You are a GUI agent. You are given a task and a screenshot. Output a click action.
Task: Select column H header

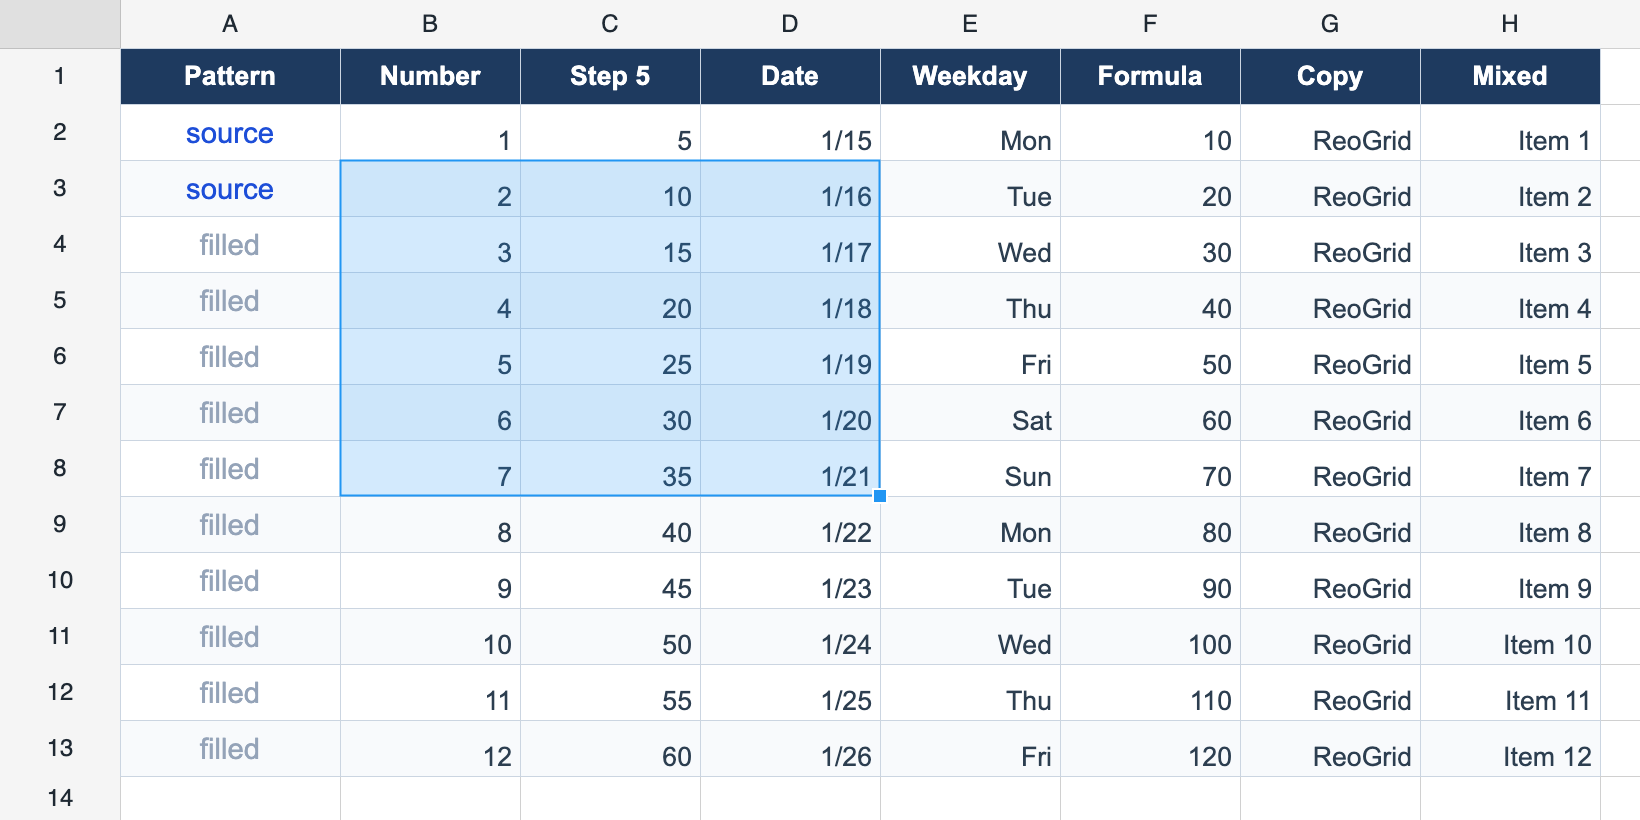pos(1510,24)
